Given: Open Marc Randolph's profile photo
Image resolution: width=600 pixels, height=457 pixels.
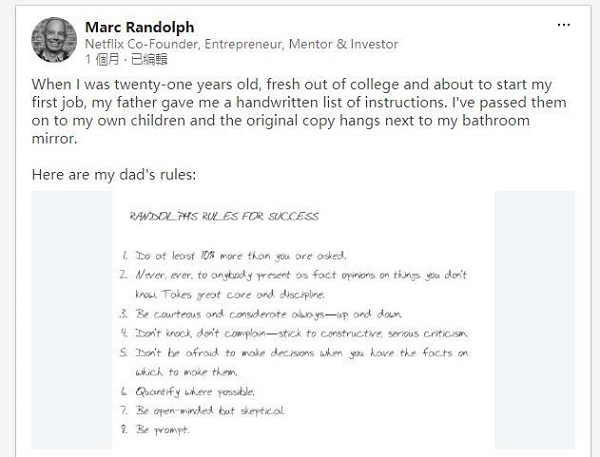Looking at the screenshot, I should (54, 40).
